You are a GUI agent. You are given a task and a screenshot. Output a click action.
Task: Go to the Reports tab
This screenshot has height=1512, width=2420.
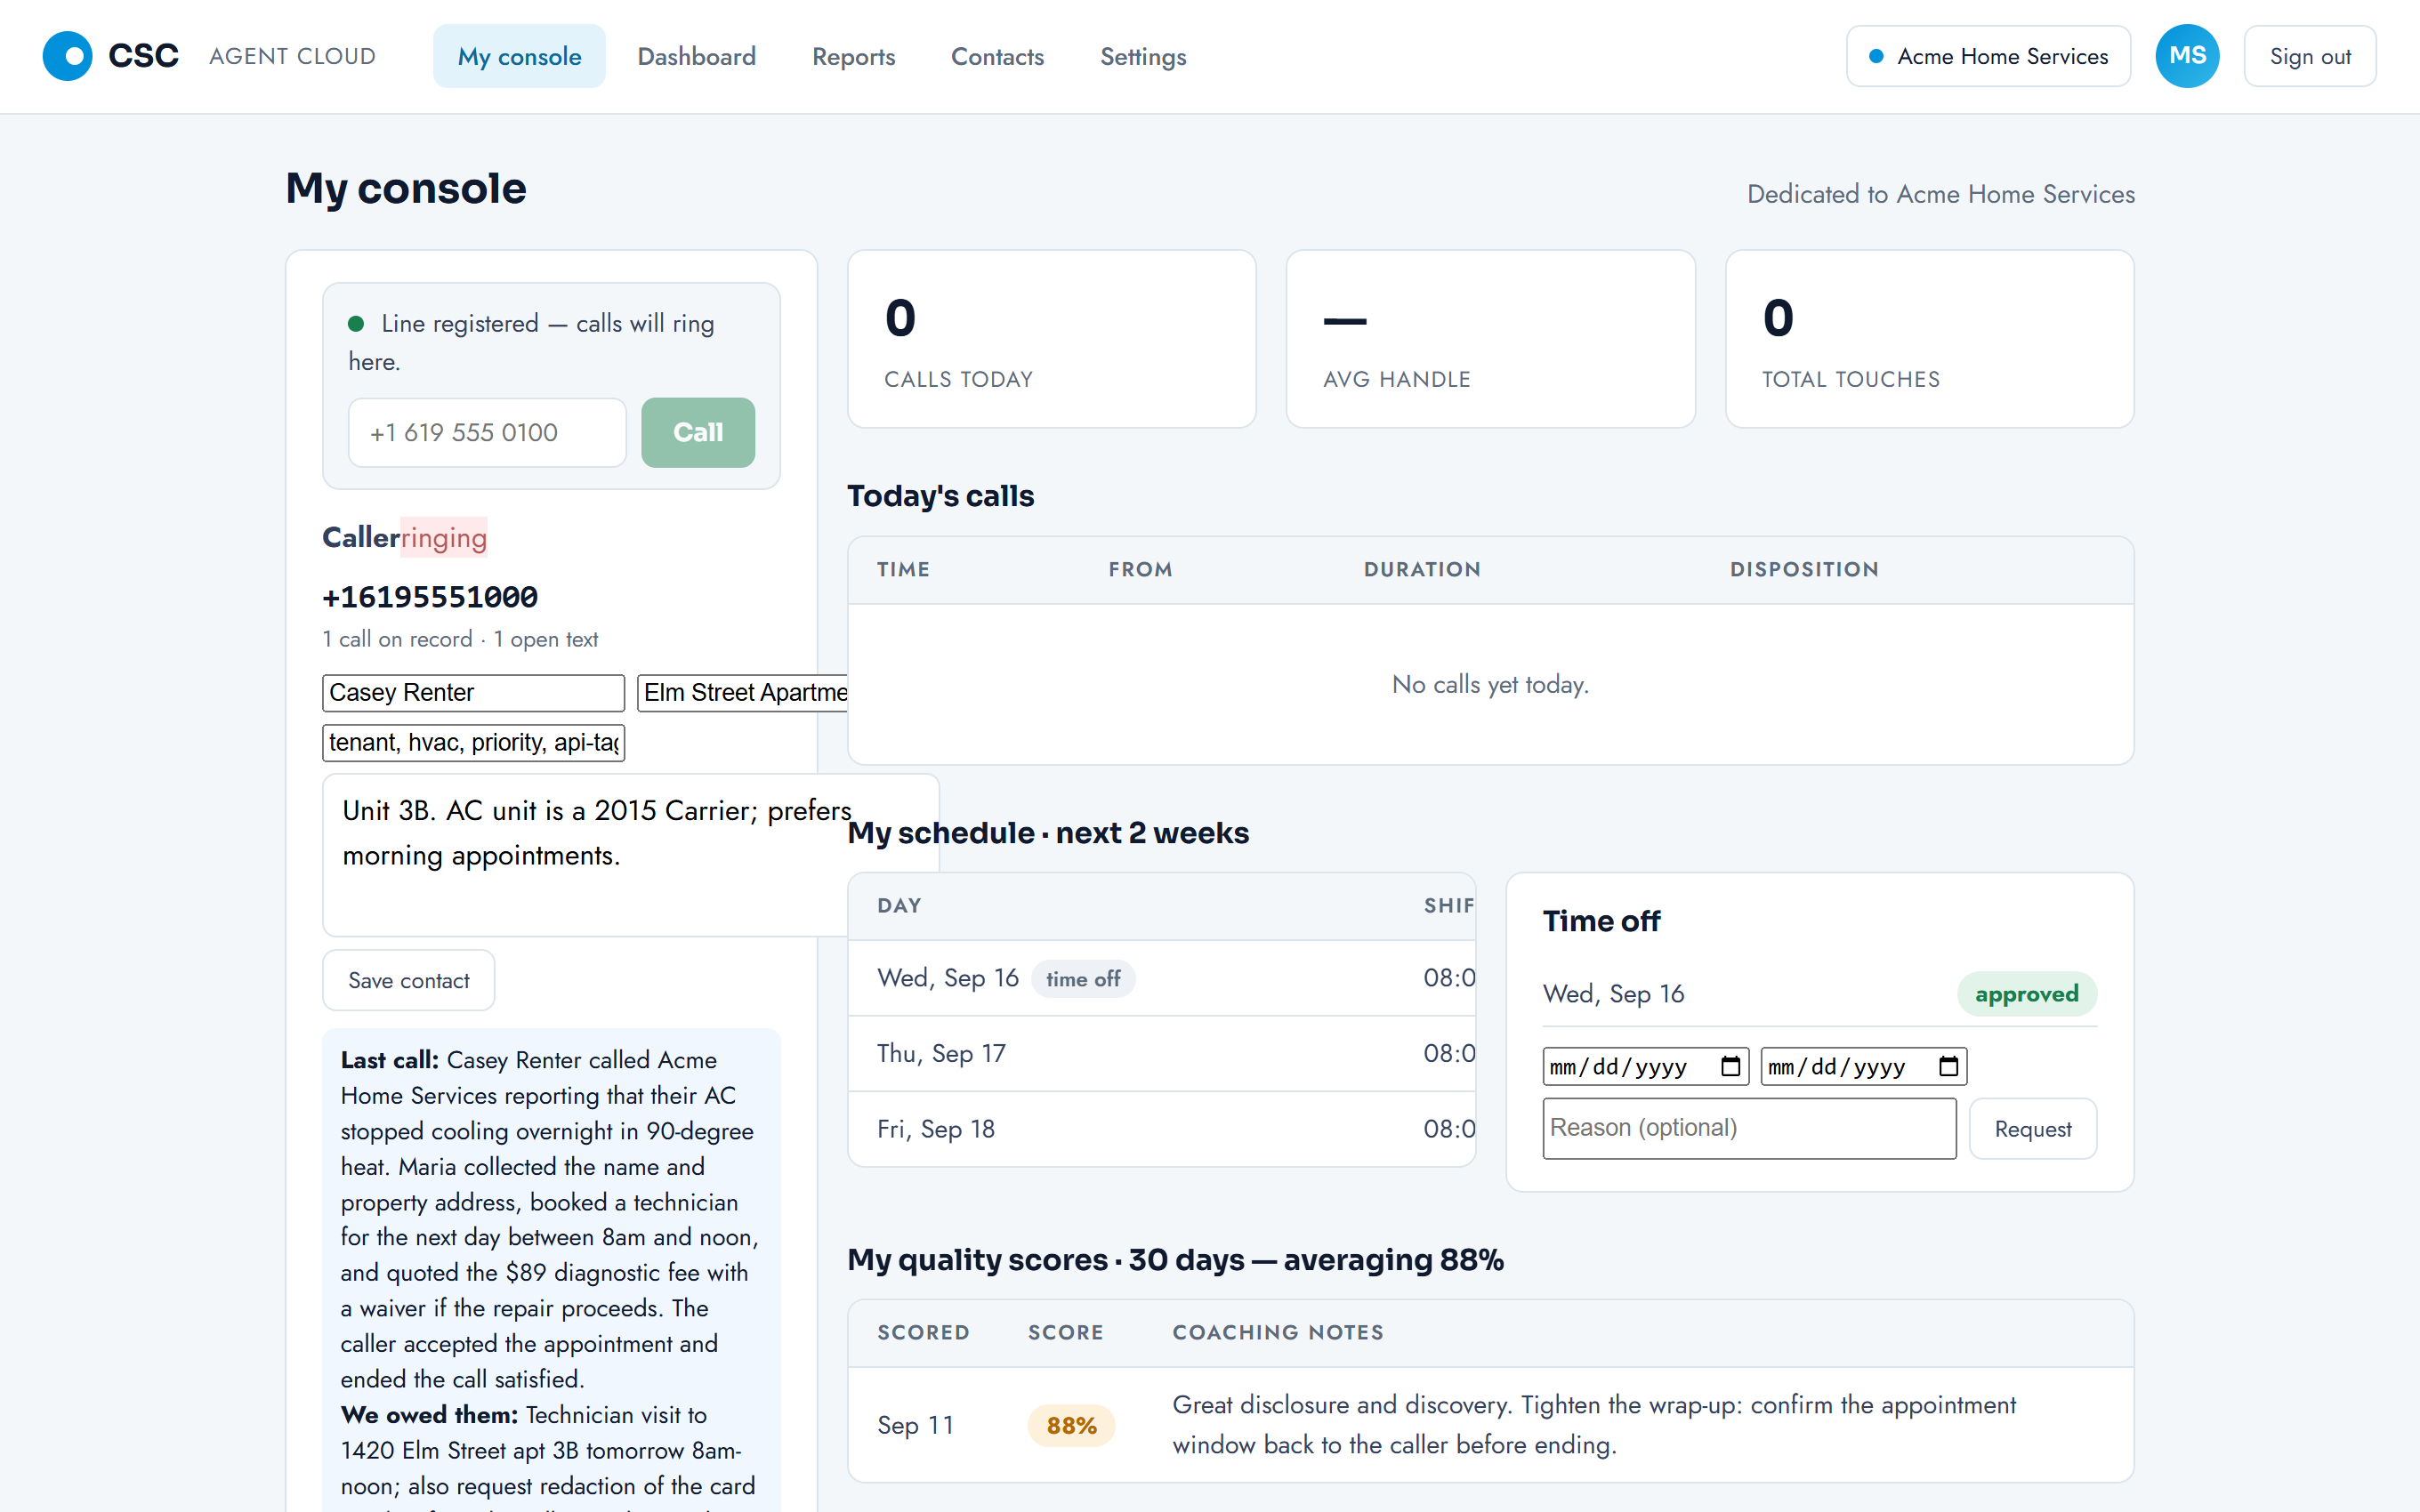click(x=853, y=56)
